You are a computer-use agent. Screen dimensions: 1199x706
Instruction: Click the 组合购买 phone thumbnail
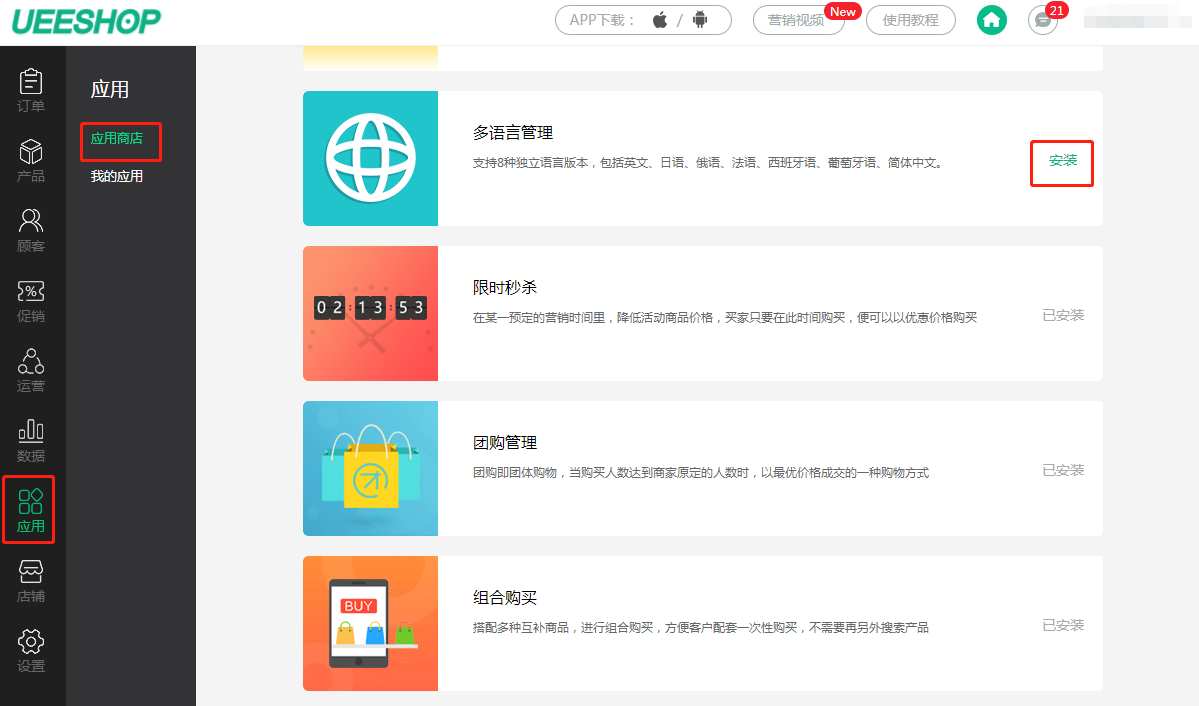point(370,623)
